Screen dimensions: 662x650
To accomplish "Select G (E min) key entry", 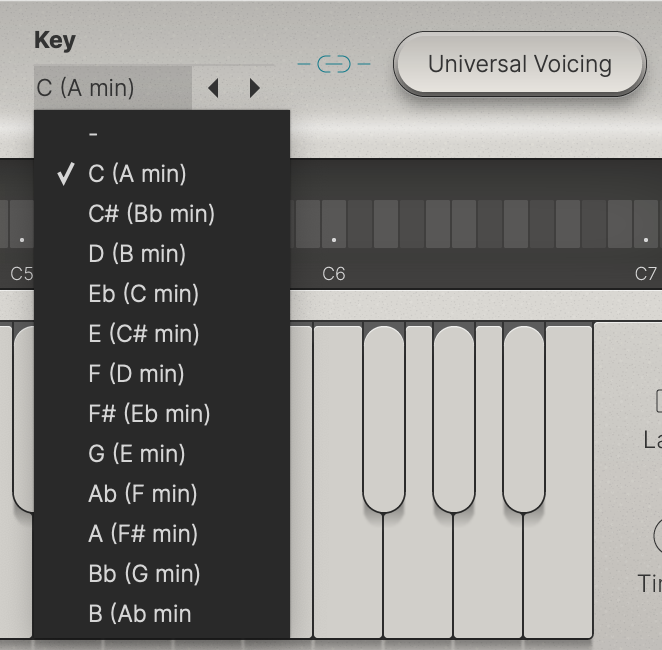I will [x=137, y=454].
